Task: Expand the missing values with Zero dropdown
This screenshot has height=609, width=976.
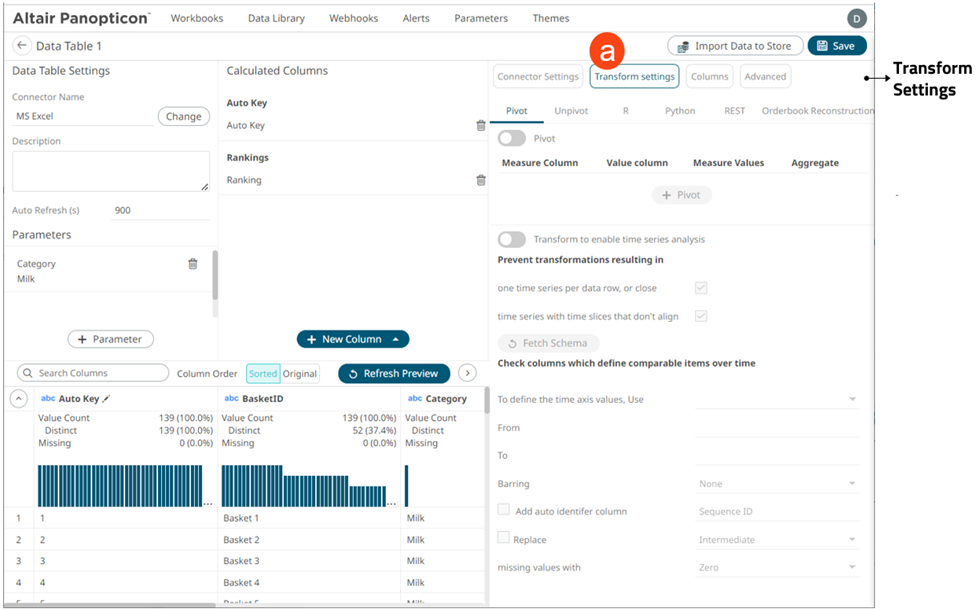Action: pos(777,568)
